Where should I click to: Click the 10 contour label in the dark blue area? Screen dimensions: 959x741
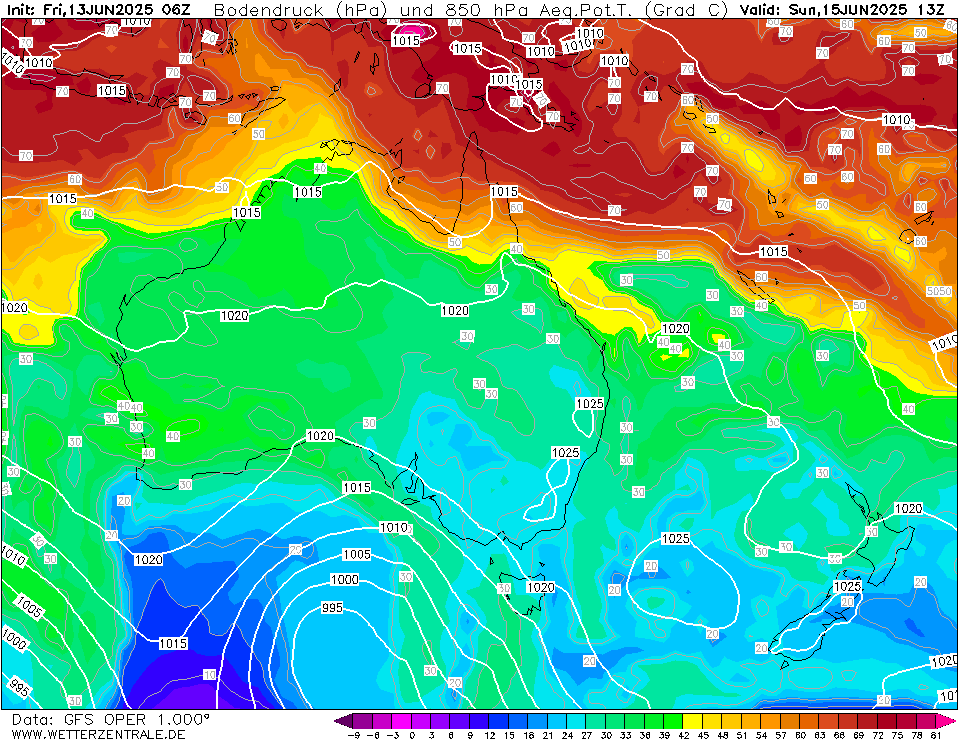210,674
